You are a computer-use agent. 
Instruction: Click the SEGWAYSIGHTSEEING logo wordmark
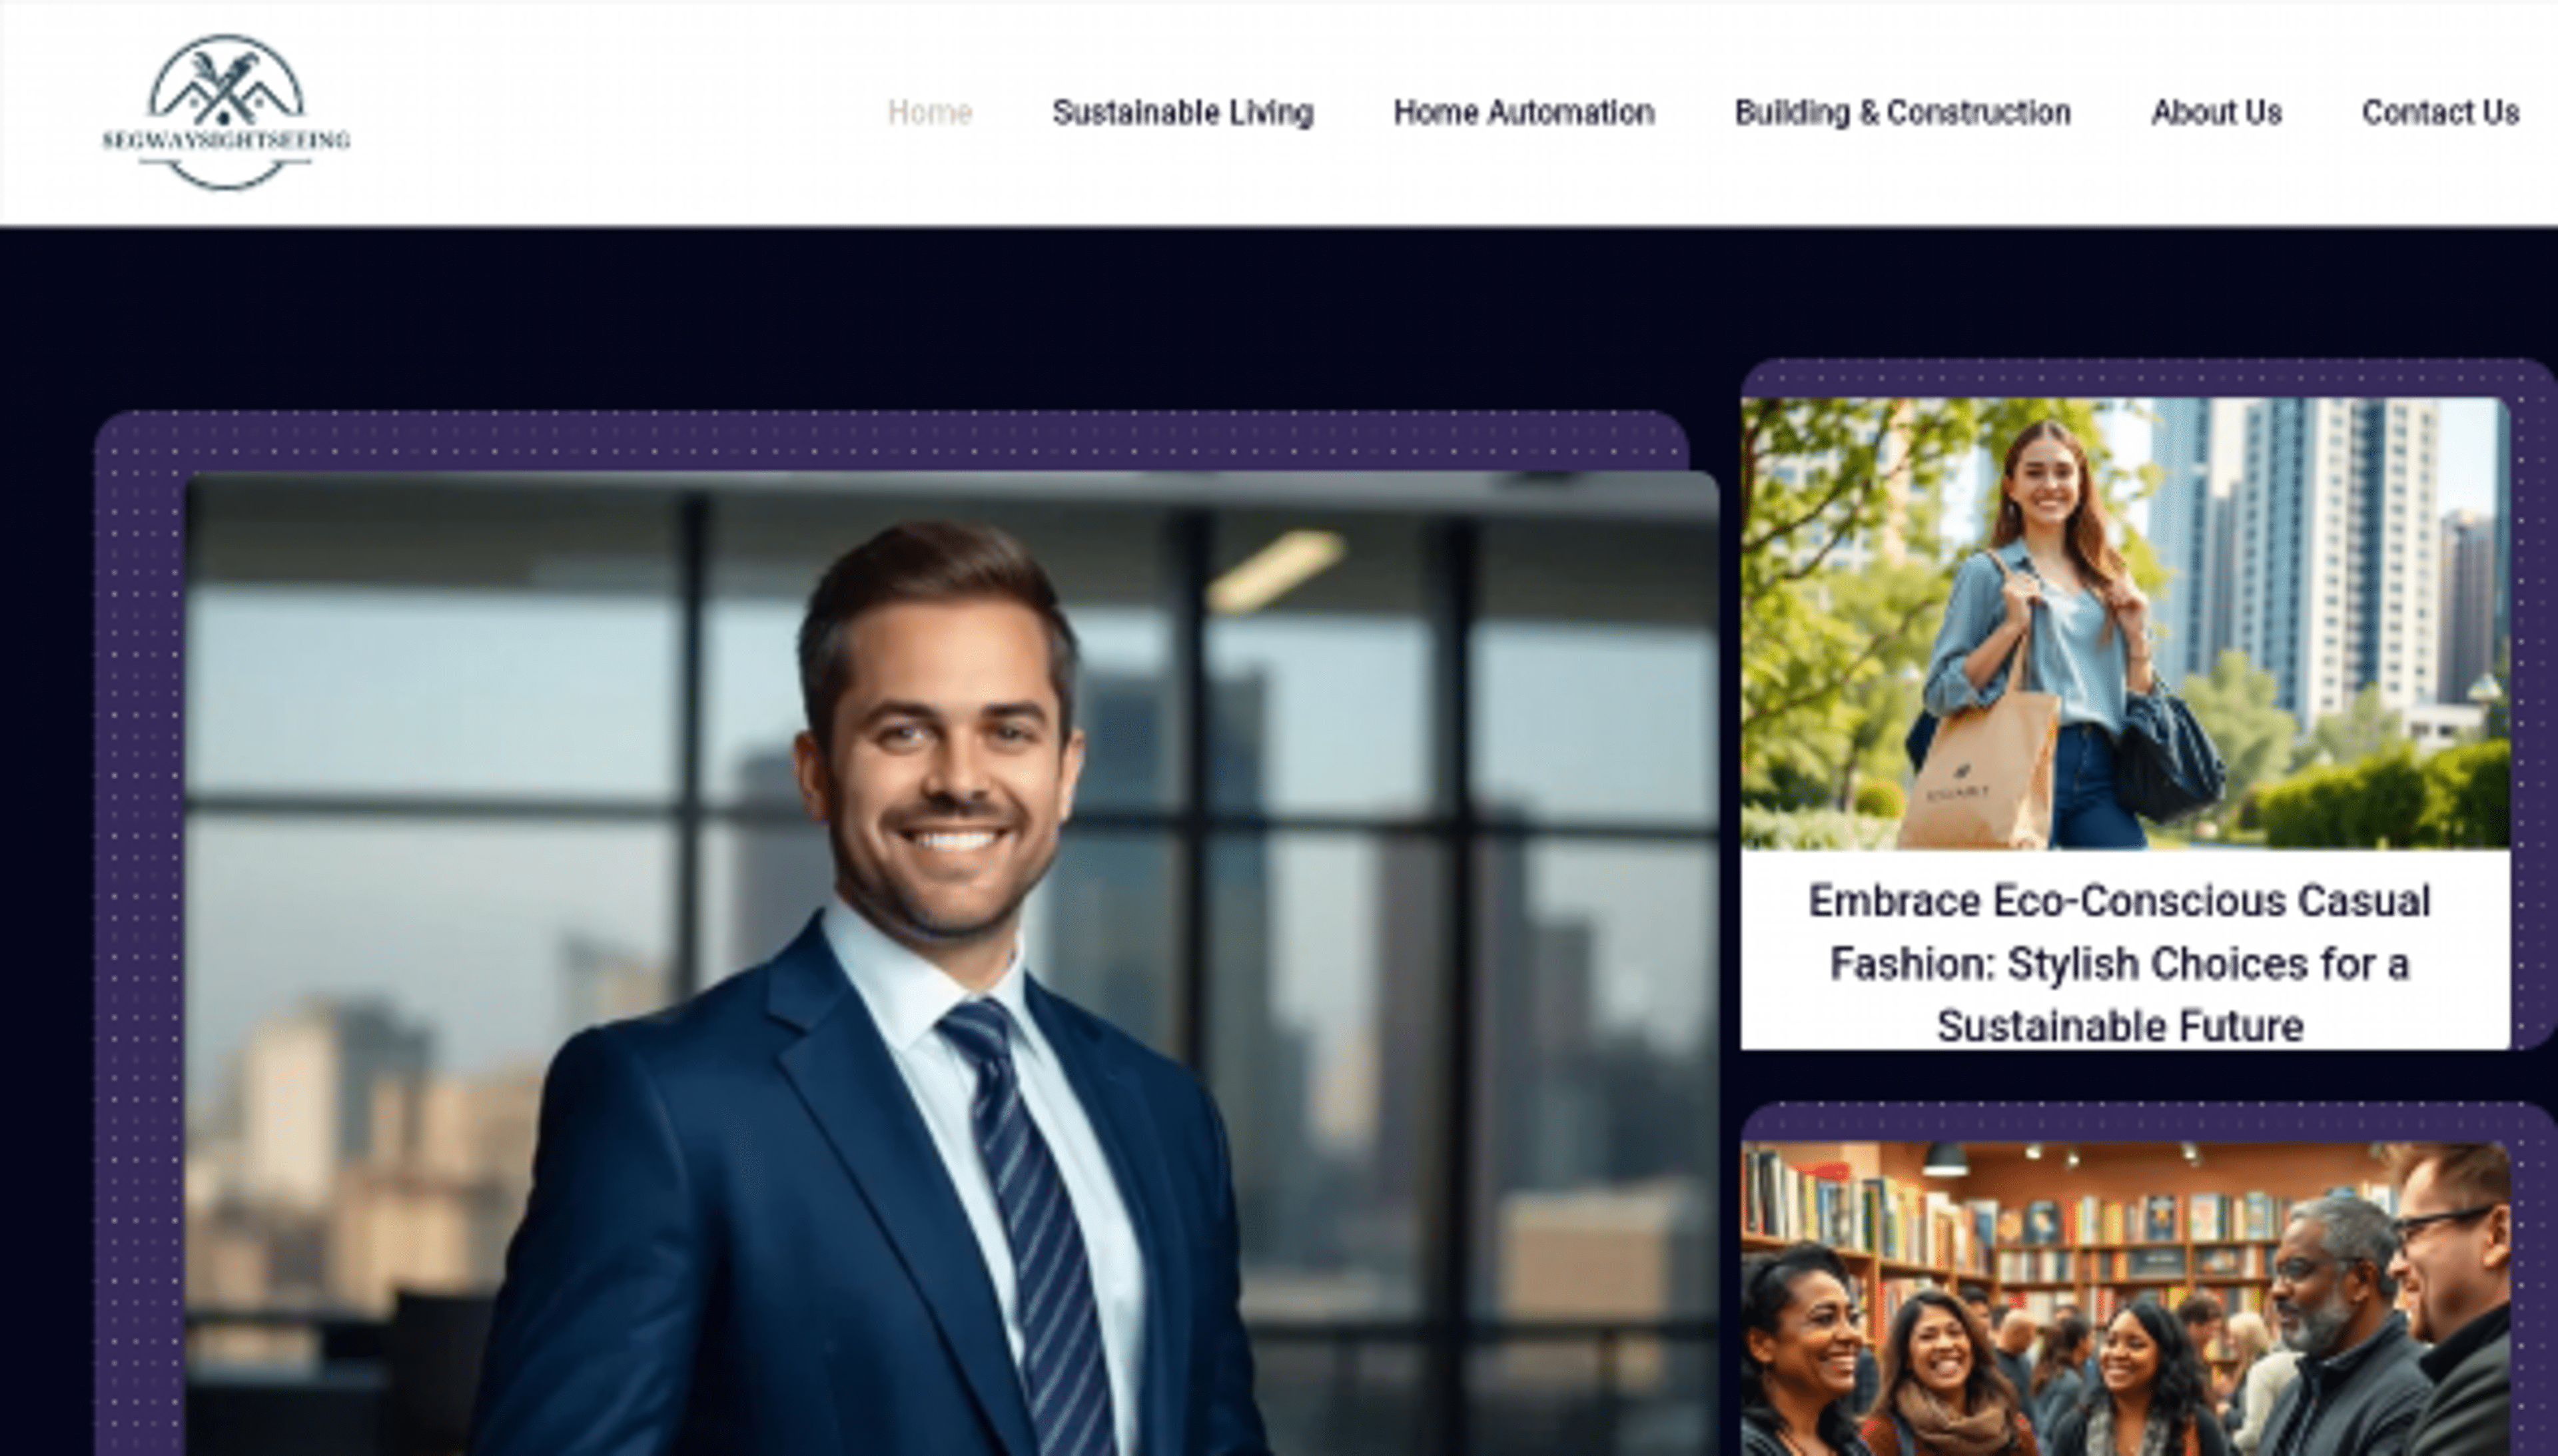pos(227,139)
